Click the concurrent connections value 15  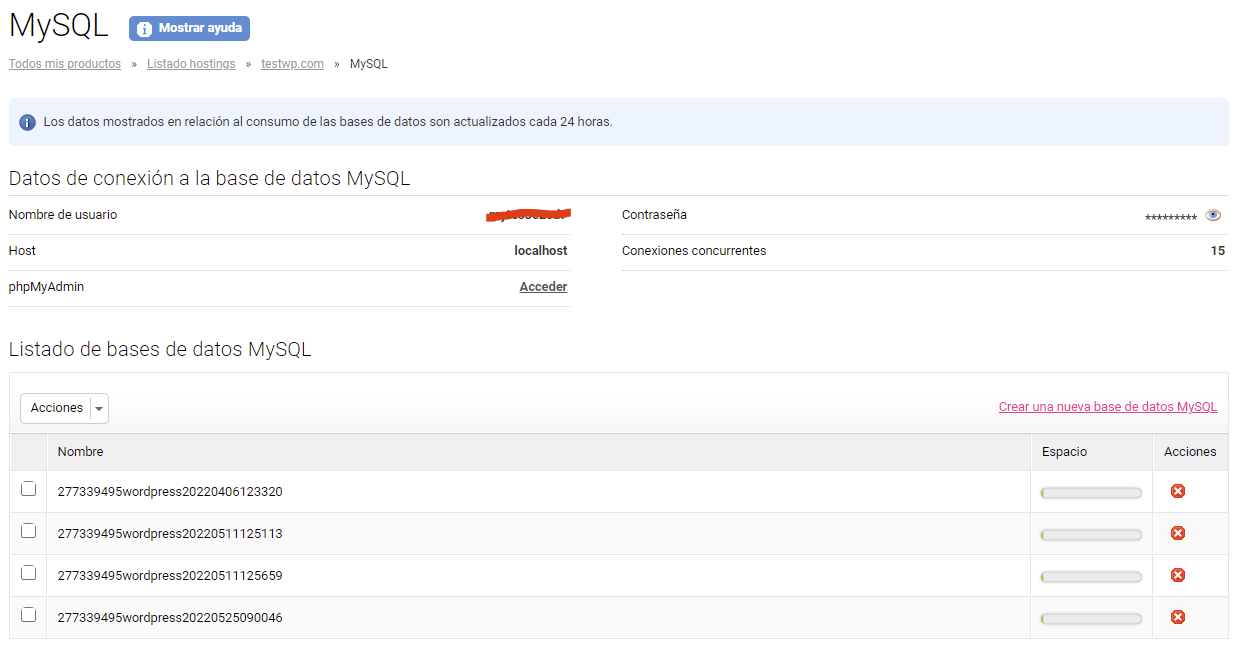1218,251
